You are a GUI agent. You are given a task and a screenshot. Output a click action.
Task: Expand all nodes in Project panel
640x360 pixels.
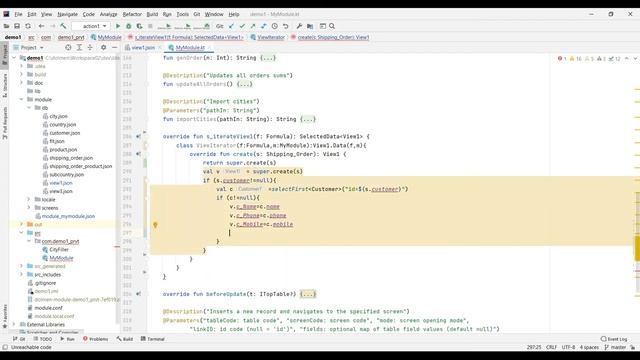point(79,47)
